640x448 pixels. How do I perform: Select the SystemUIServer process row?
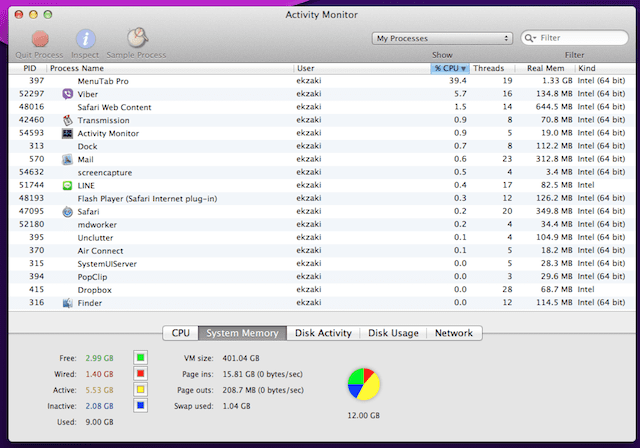click(x=322, y=264)
